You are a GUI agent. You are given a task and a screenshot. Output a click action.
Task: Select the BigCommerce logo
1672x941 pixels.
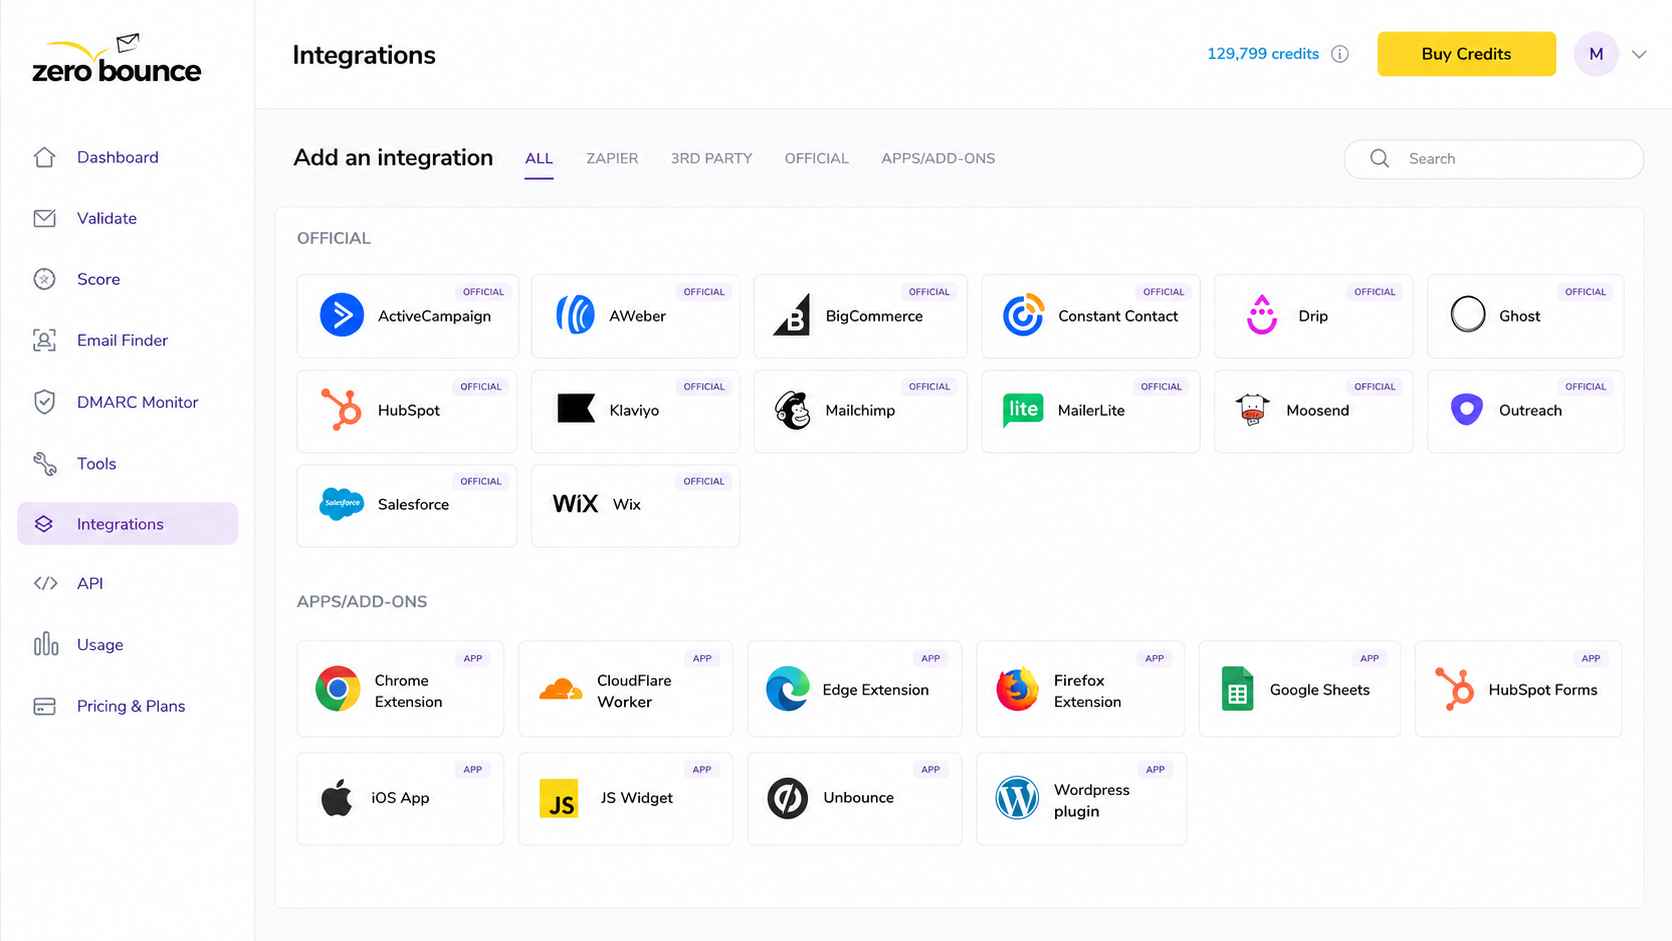point(792,315)
